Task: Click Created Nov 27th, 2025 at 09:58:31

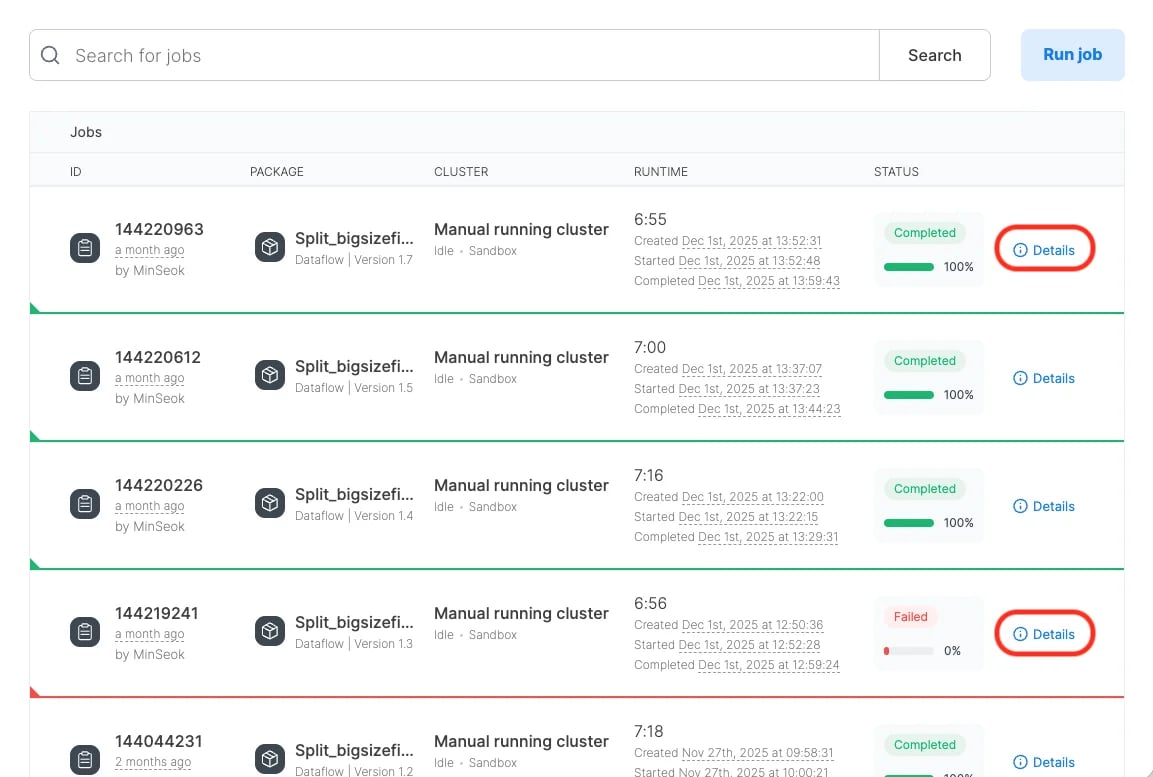Action: pos(734,752)
